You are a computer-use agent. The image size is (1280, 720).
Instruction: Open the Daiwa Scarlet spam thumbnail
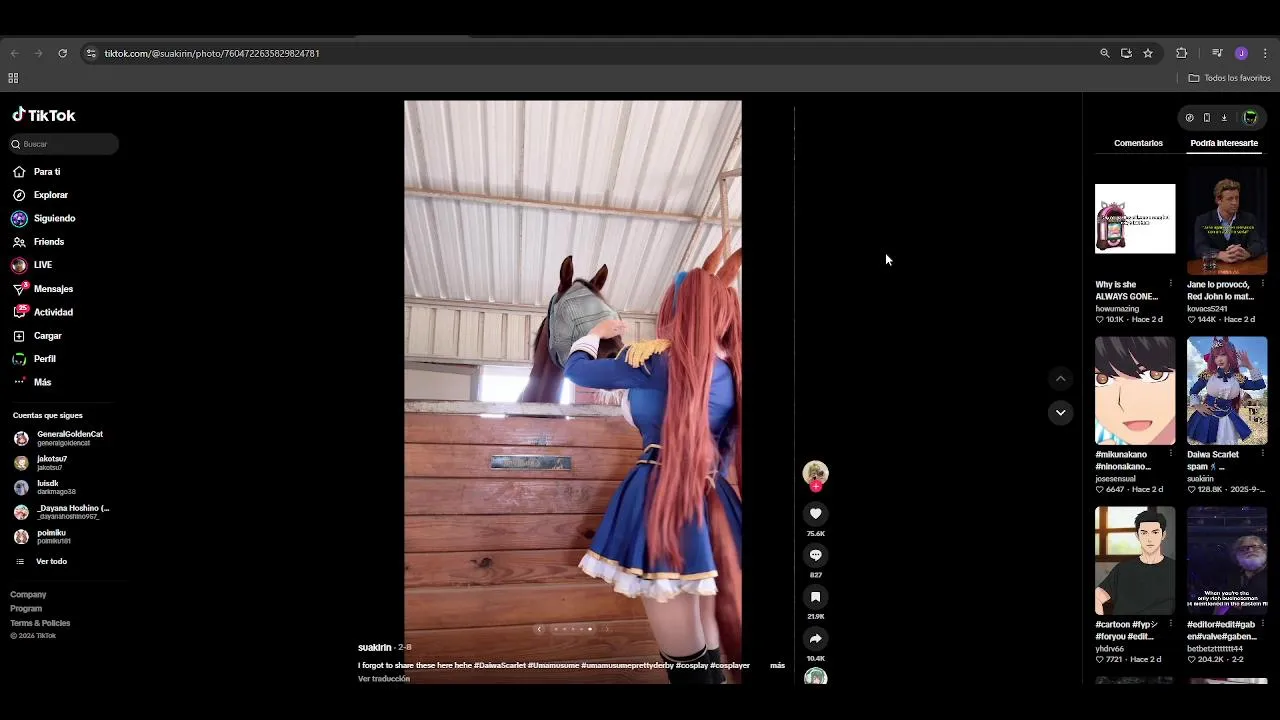pyautogui.click(x=1227, y=391)
